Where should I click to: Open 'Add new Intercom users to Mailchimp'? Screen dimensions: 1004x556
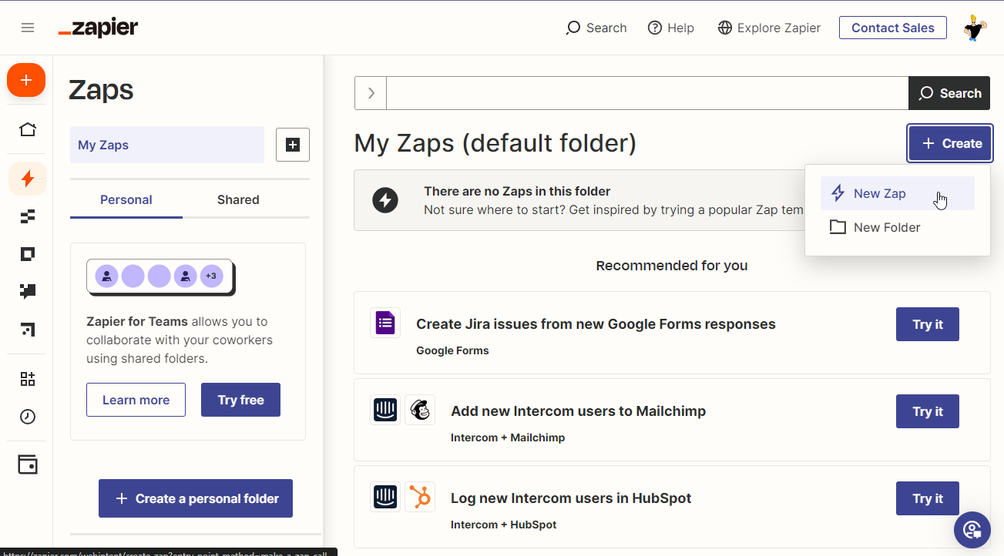coord(578,411)
